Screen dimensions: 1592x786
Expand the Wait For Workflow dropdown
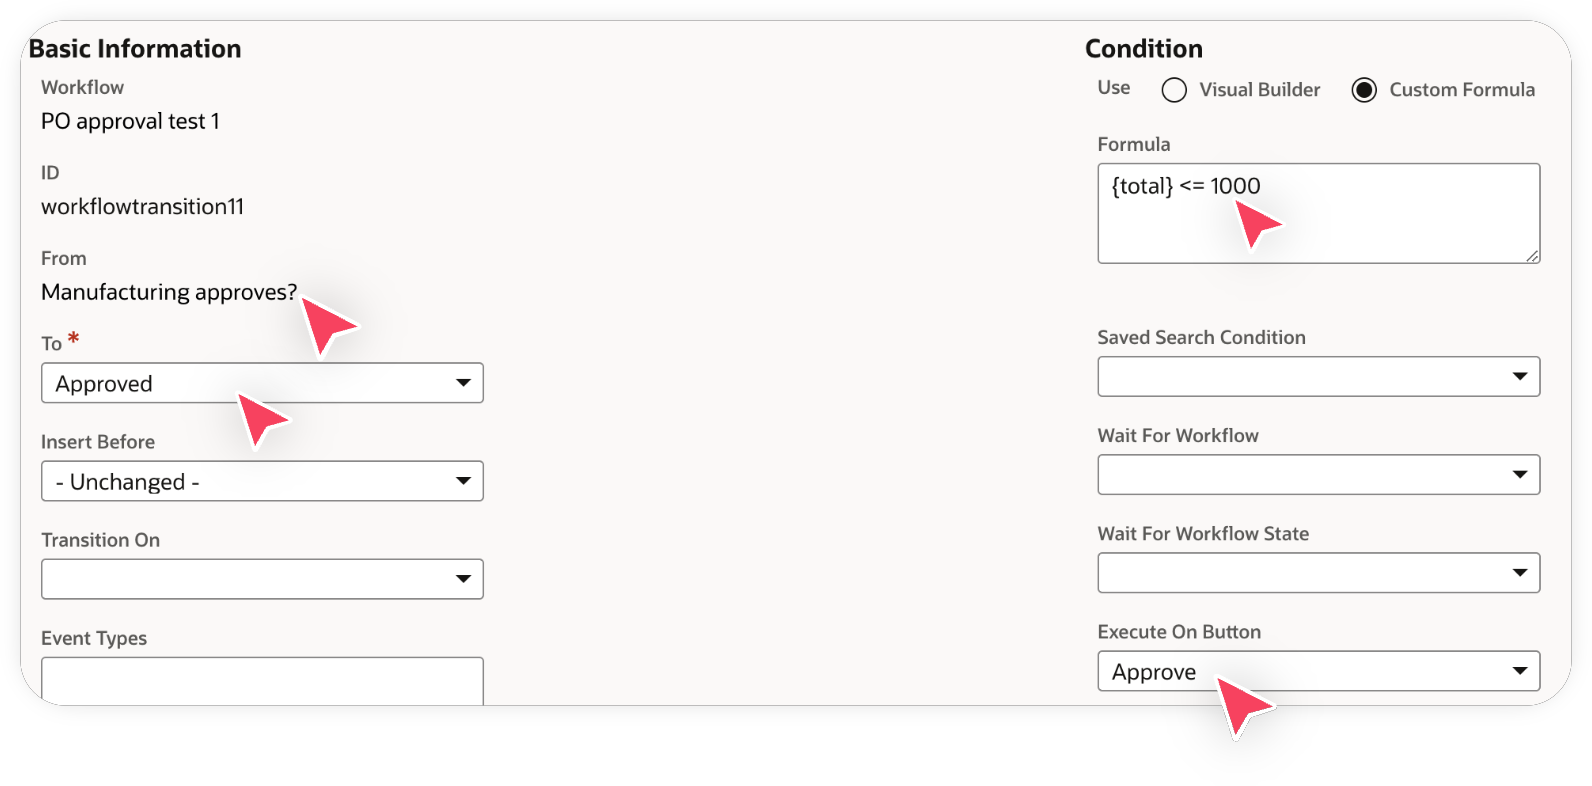coord(1521,475)
